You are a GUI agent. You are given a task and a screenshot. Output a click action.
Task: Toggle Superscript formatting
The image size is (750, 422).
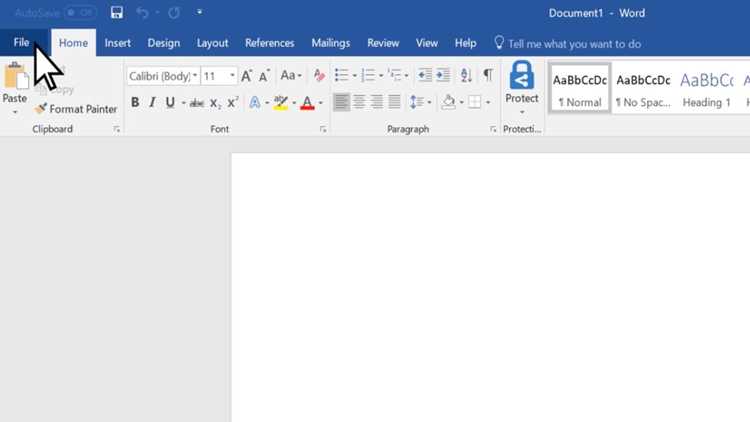[x=233, y=102]
